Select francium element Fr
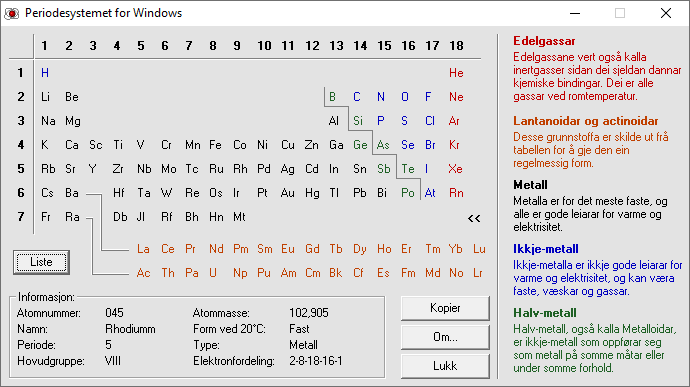Screen dimensions: 690x387 [x=46, y=217]
